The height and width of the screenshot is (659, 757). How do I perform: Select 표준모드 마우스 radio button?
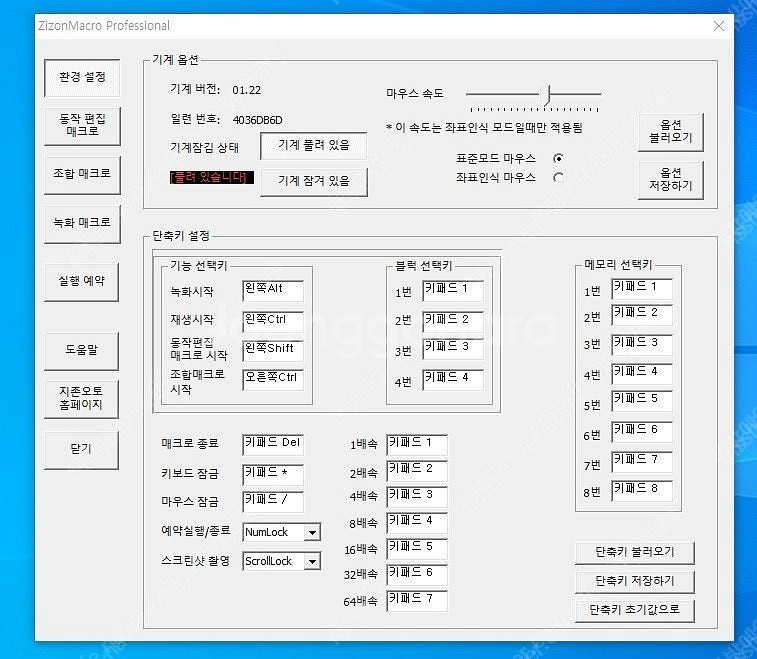(x=558, y=159)
